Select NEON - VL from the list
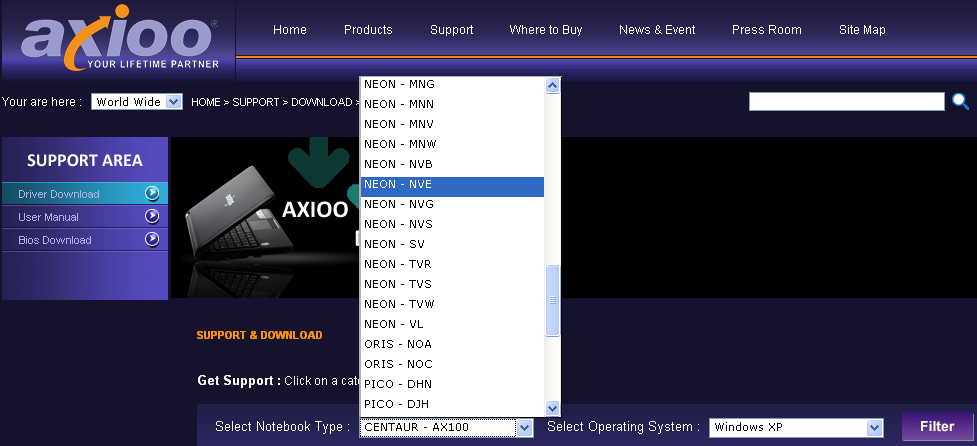Screen dimensions: 977x446 point(452,324)
